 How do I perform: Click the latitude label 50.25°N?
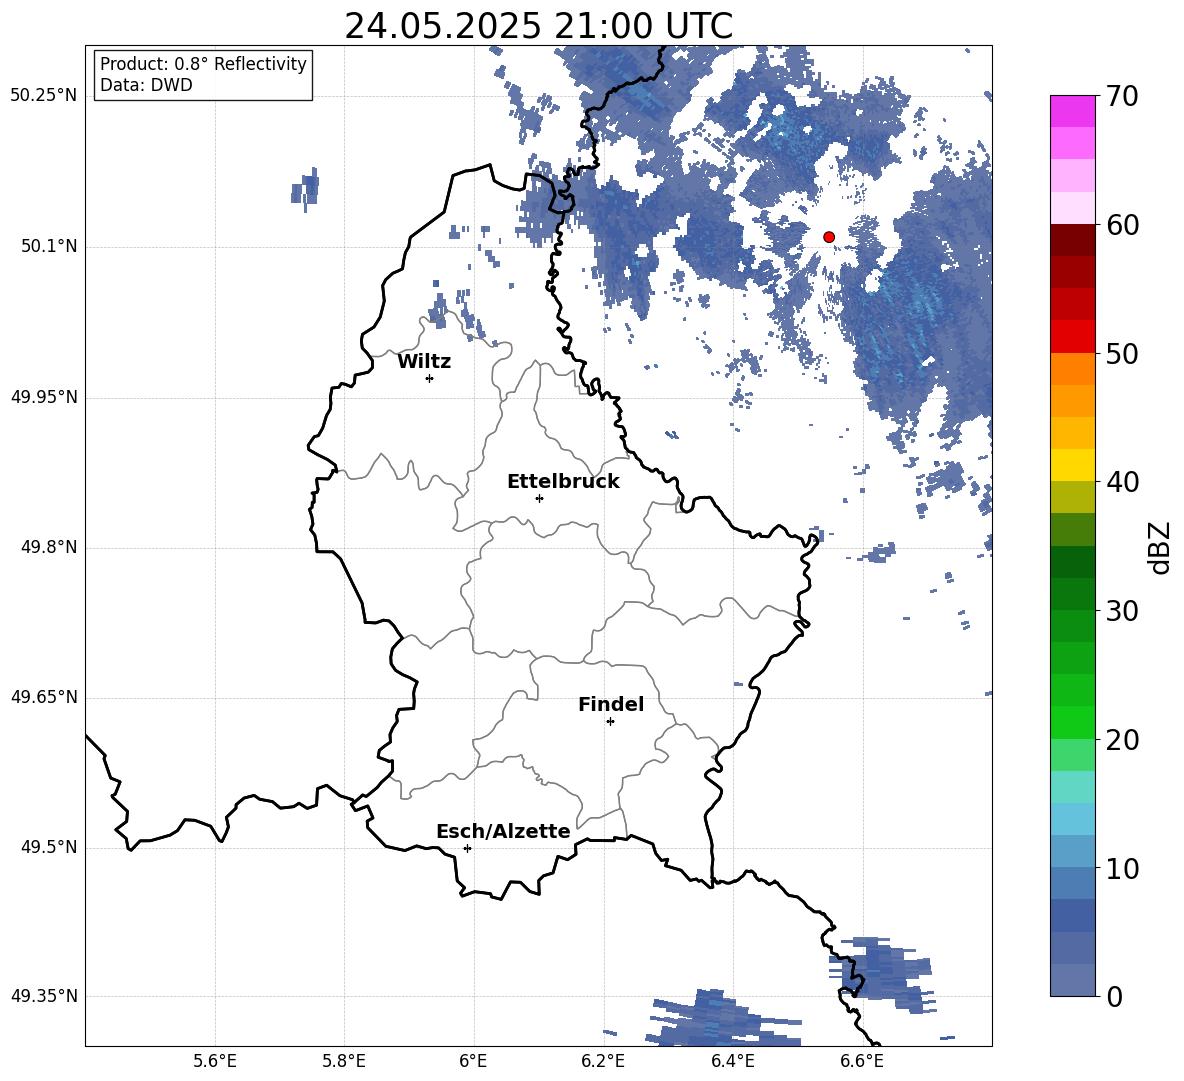[44, 96]
